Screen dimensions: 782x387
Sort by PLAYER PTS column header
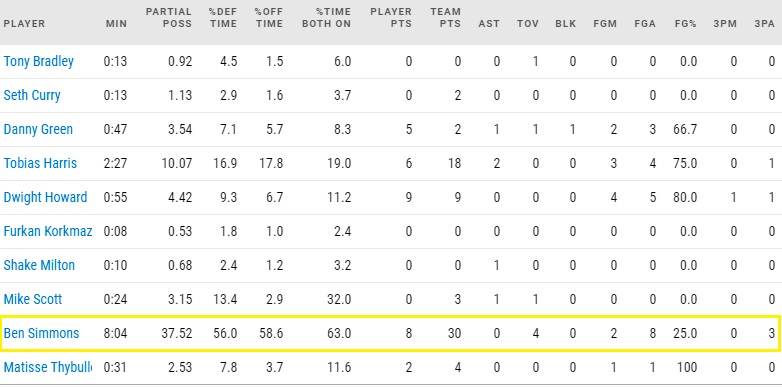click(x=391, y=17)
